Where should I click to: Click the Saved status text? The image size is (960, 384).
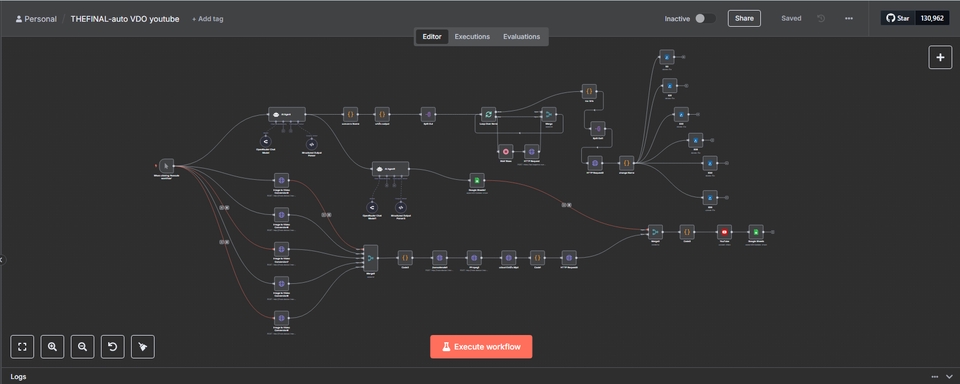pyautogui.click(x=791, y=18)
